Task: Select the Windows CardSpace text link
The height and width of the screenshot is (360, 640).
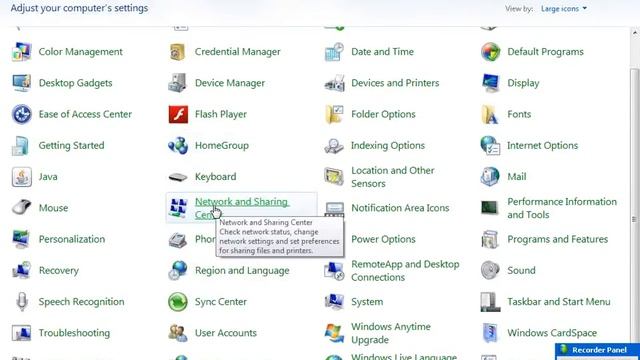Action: pyautogui.click(x=552, y=333)
